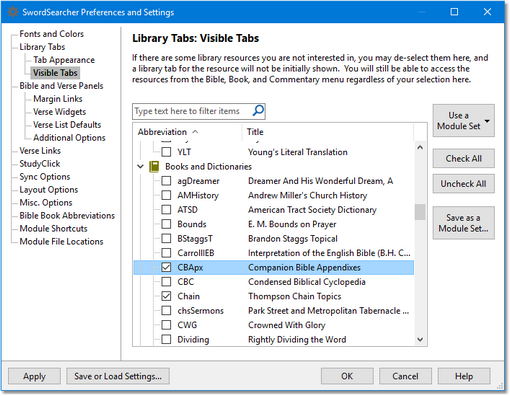Check the AMHistory checkbox
The image size is (510, 396).
(166, 195)
